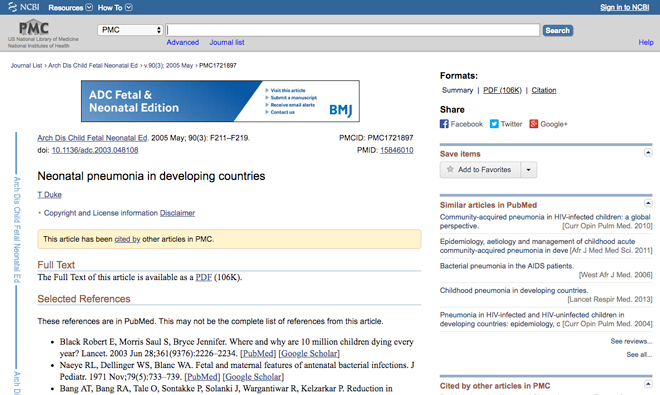660x395 pixels.
Task: Click See all... link
Action: point(639,355)
